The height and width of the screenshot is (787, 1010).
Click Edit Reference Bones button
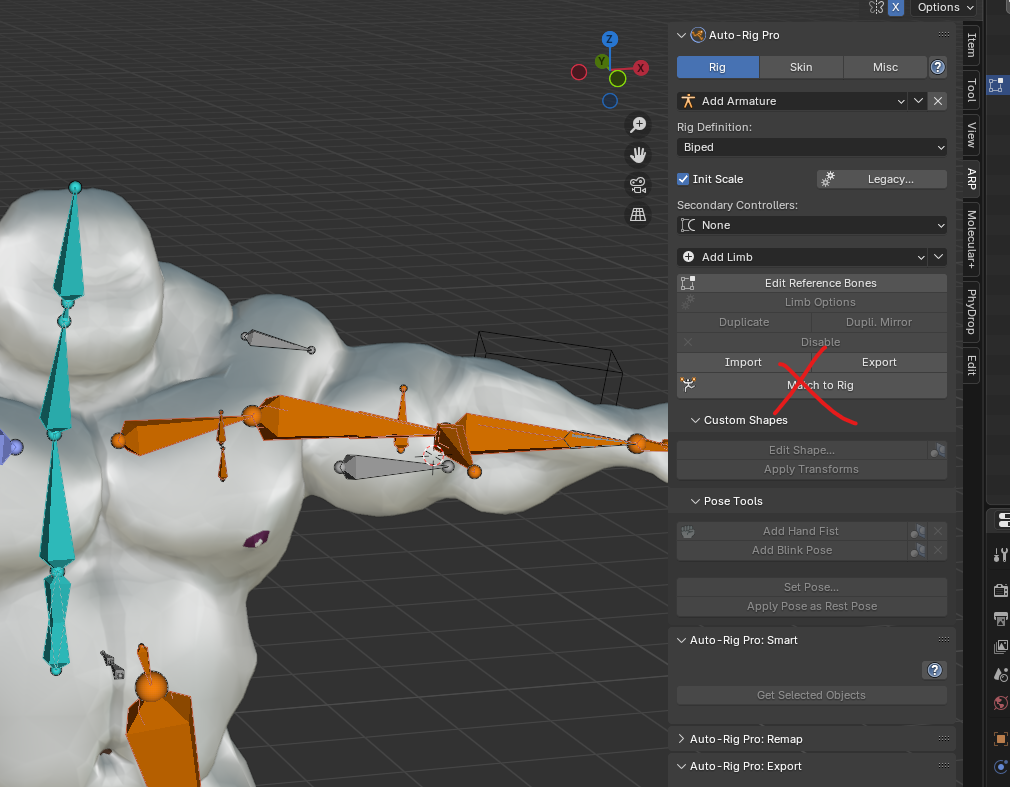click(812, 283)
